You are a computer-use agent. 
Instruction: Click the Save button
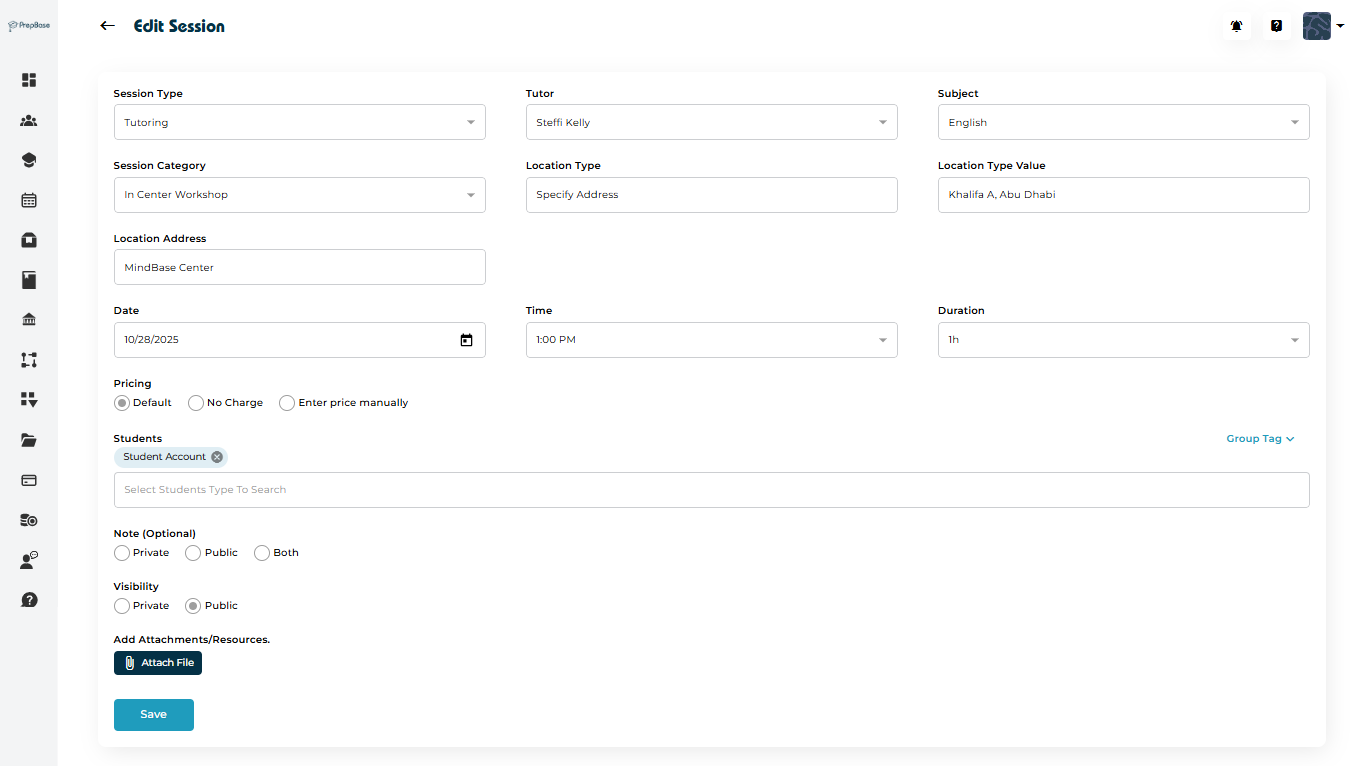[x=153, y=715]
